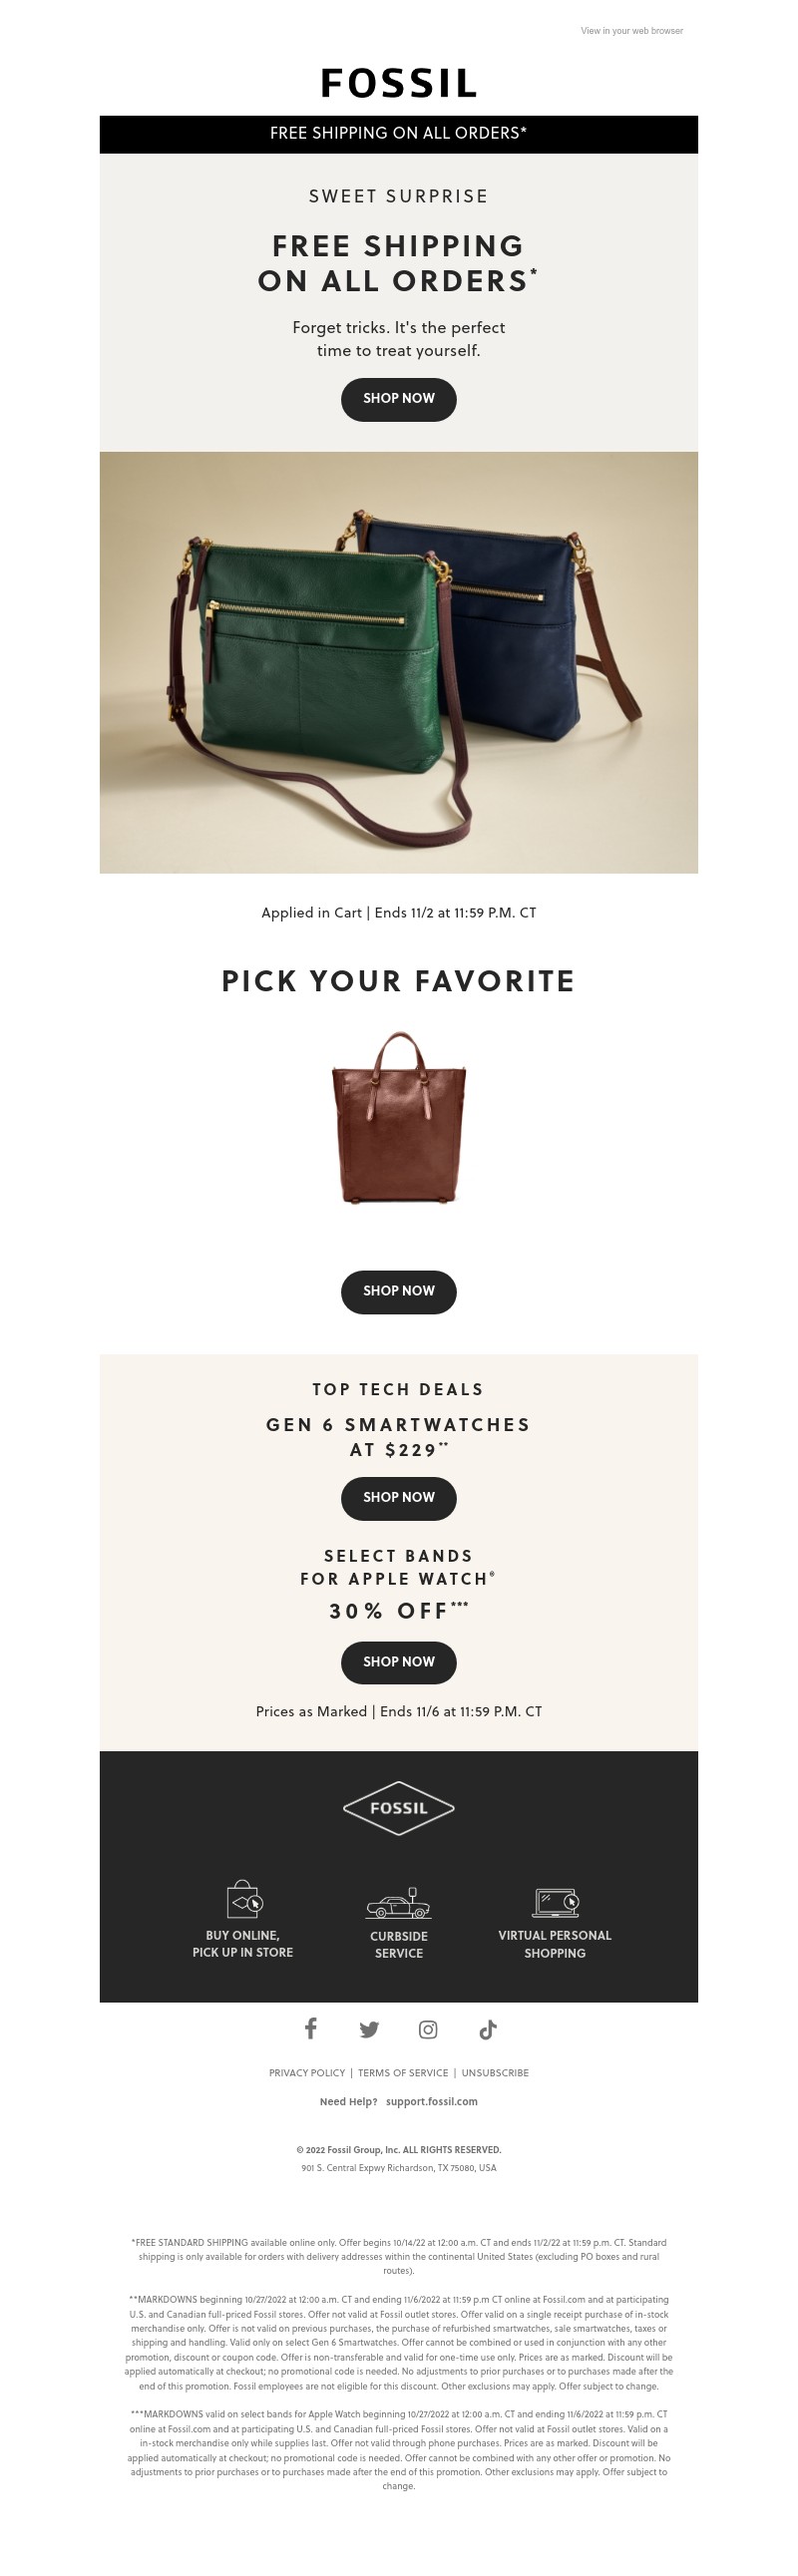Click the Facebook icon in footer

tap(311, 2028)
